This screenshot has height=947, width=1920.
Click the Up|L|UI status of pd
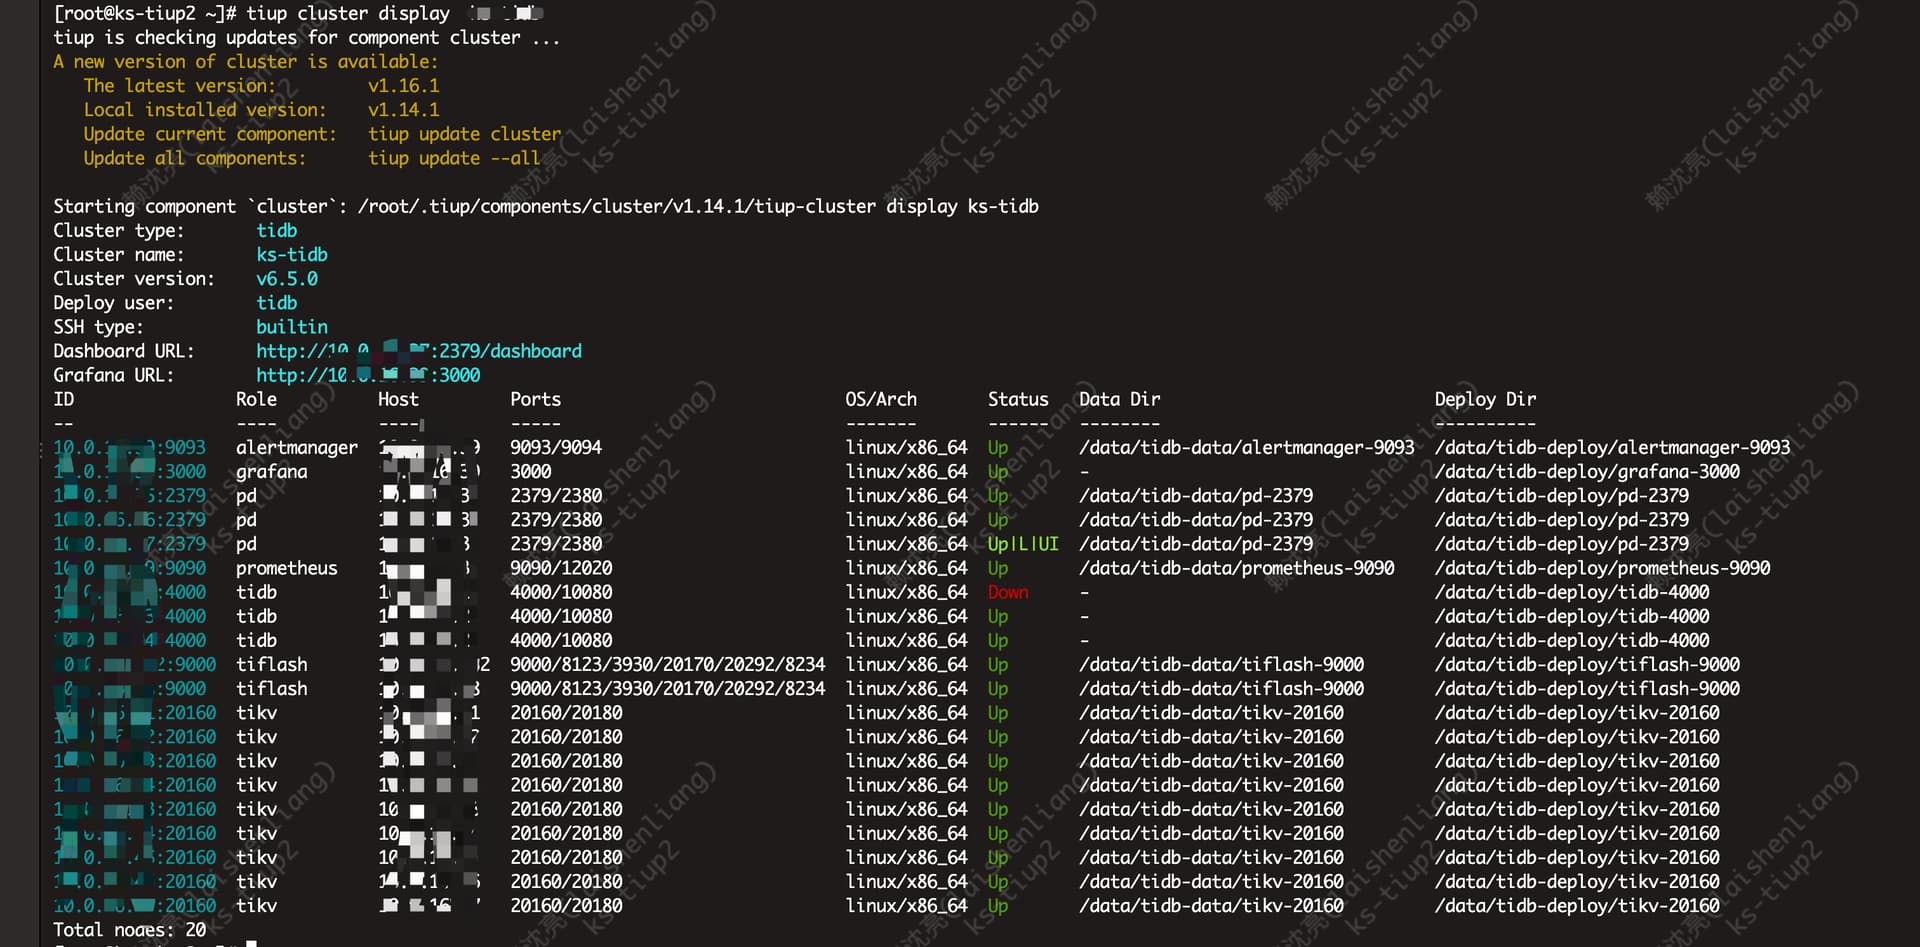[x=1022, y=544]
